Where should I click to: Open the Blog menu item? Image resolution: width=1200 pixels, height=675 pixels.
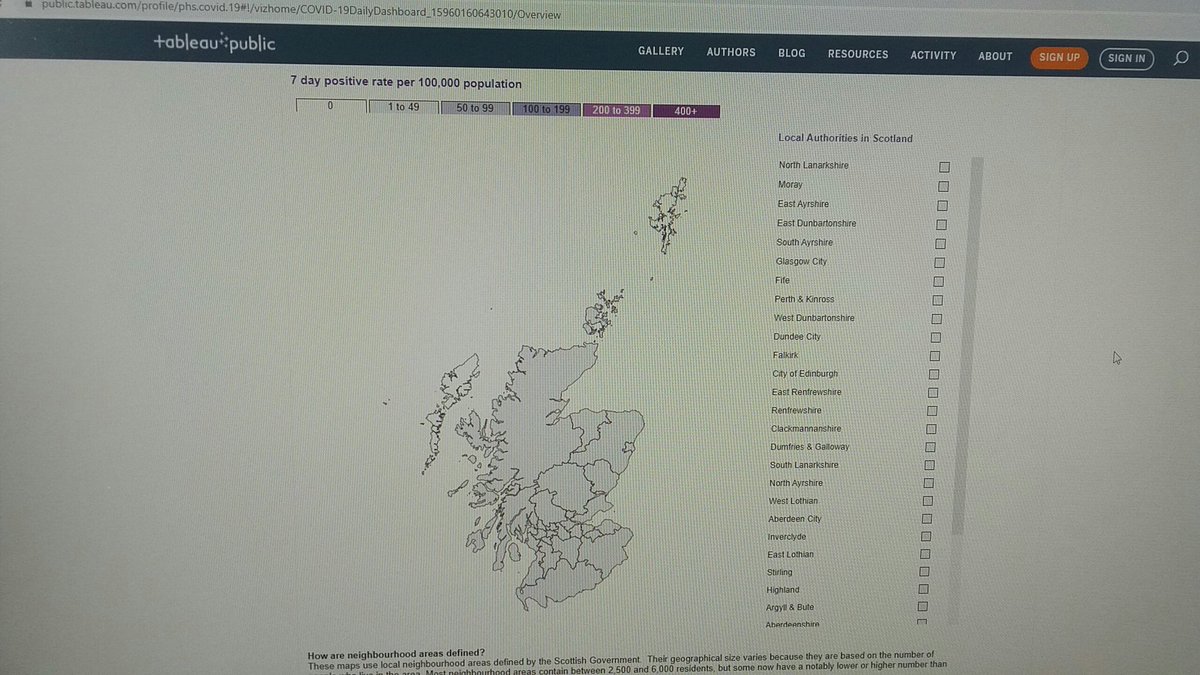(792, 53)
